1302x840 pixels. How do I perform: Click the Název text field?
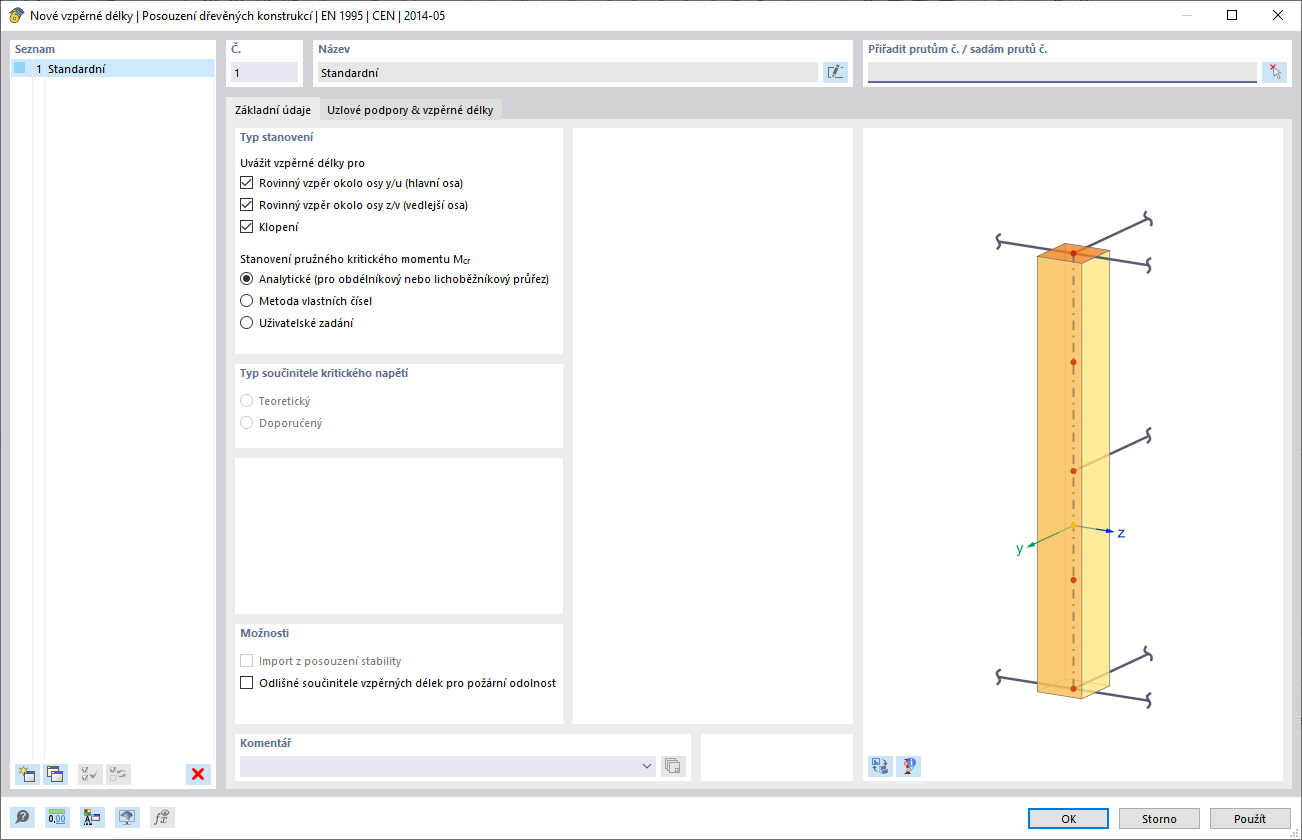pos(567,72)
